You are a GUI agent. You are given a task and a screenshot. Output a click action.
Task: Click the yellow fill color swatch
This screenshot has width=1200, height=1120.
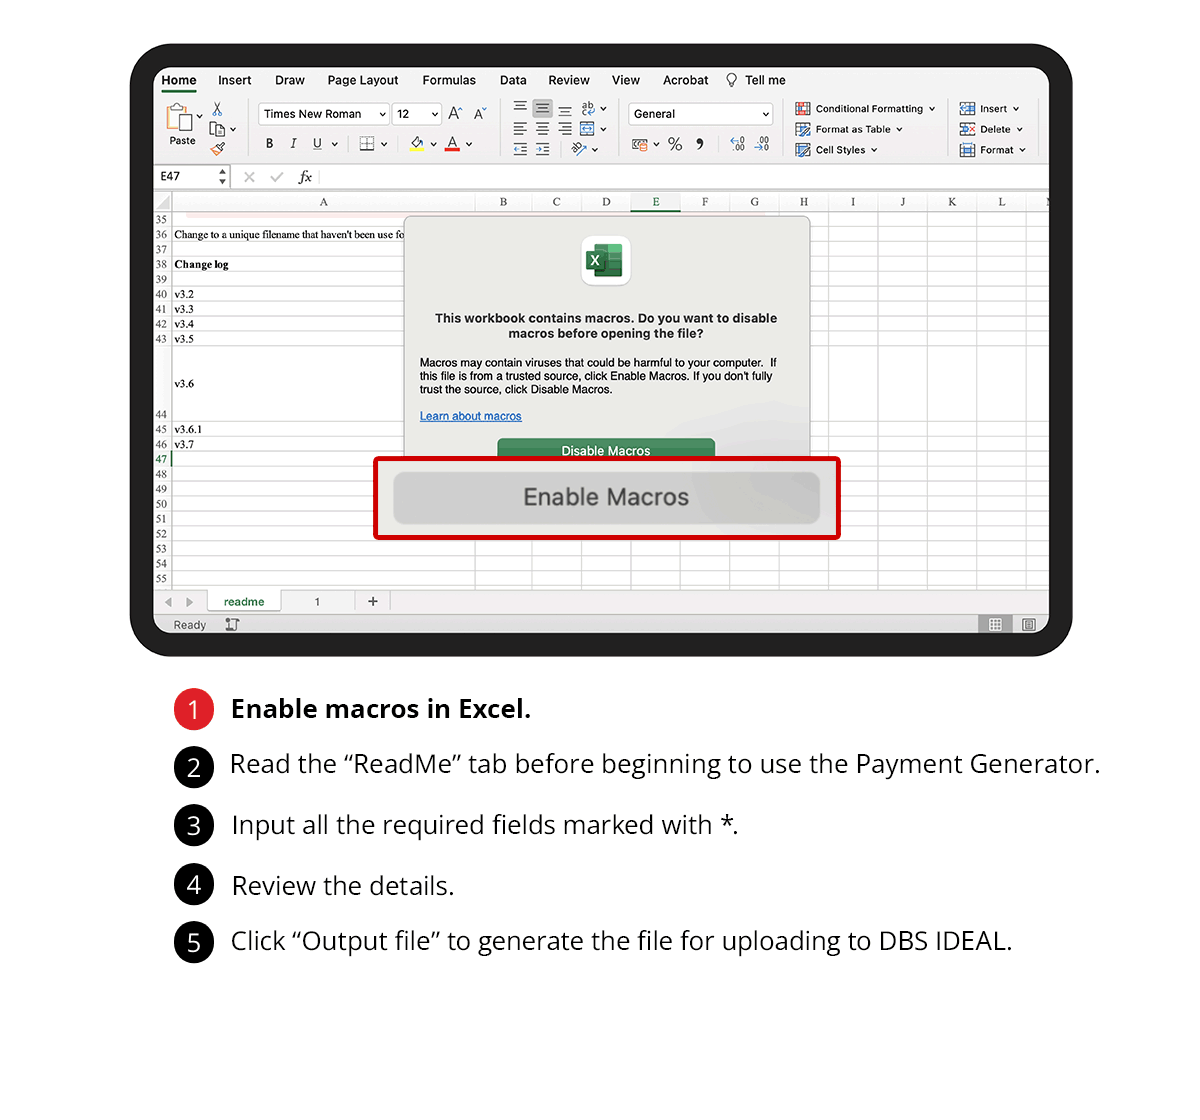pos(417,144)
